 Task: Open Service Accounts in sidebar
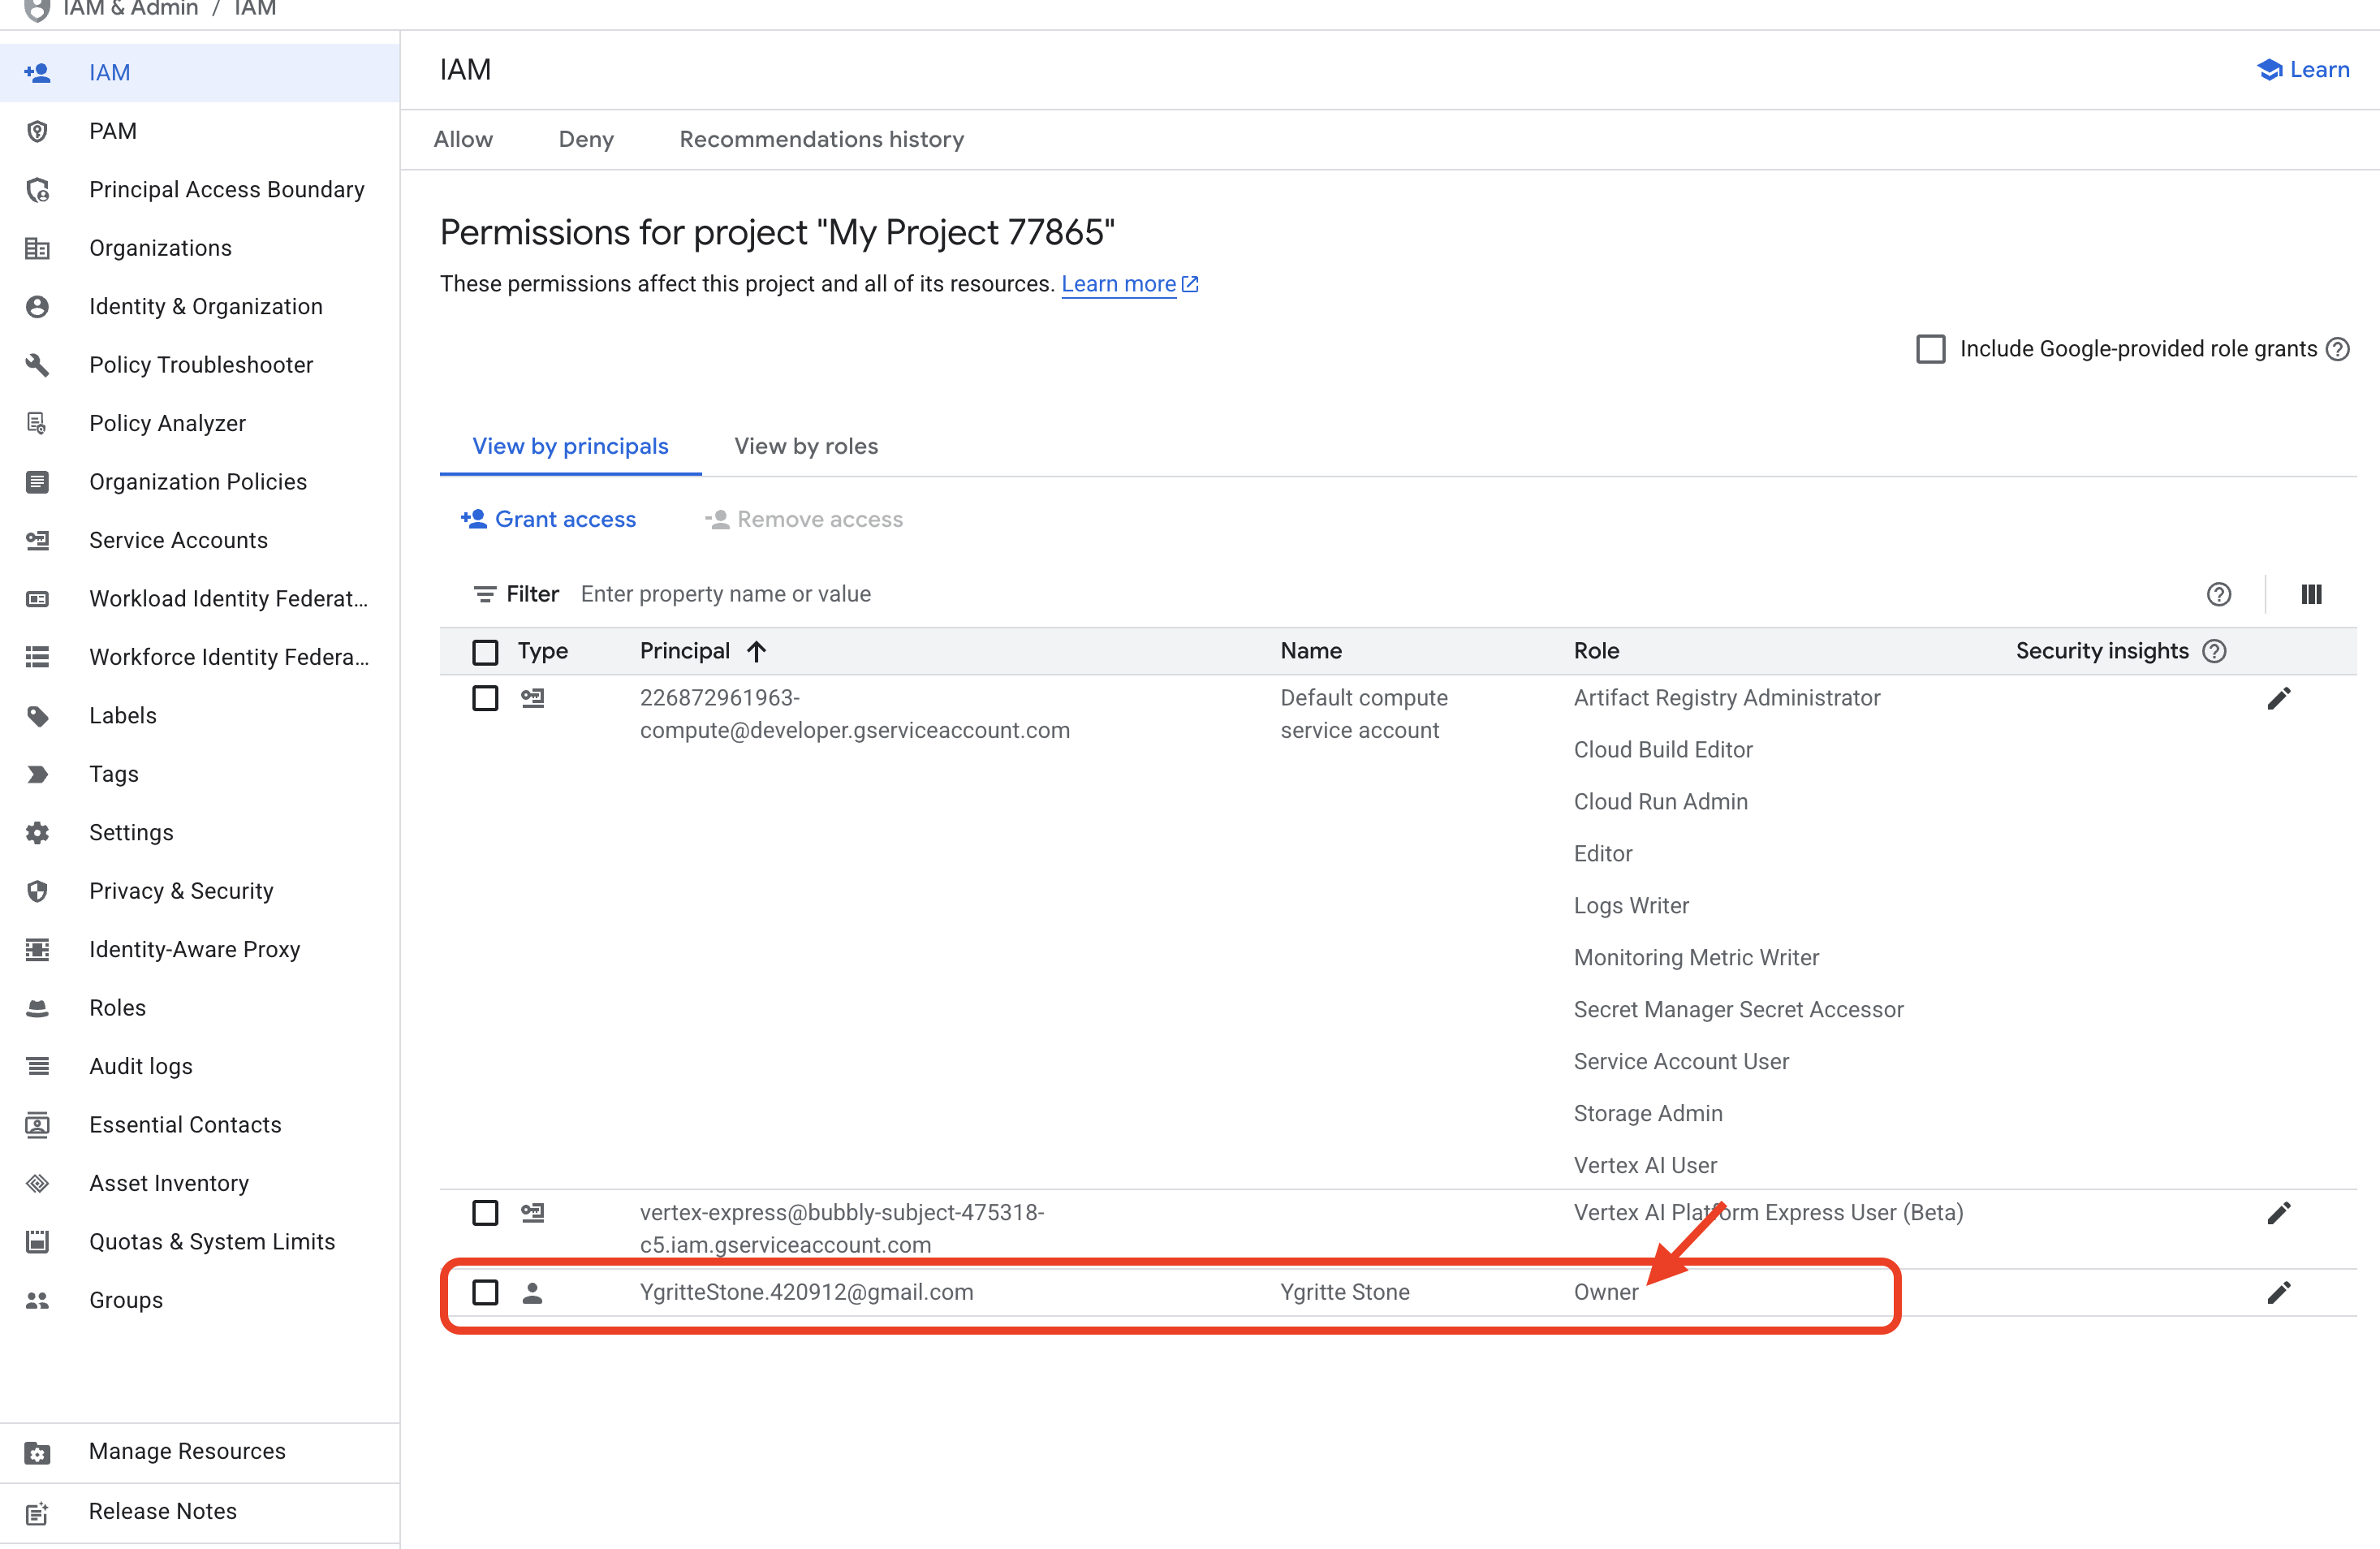pos(178,540)
